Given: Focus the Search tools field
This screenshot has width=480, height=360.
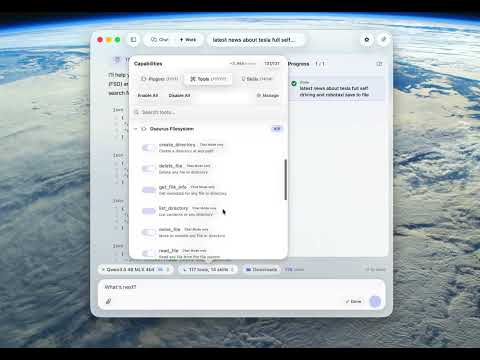Looking at the screenshot, I should (x=208, y=112).
